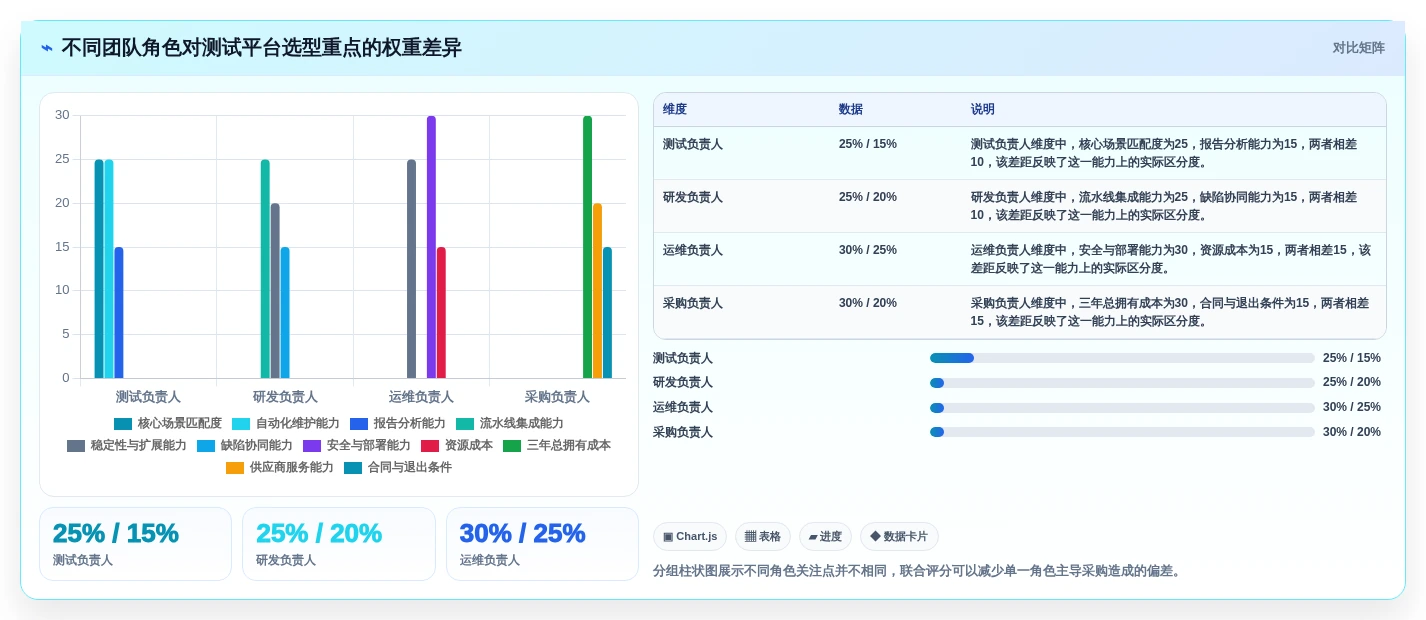The width and height of the screenshot is (1426, 620).
Task: Click the red 资源成本 bar in chart
Action: click(441, 313)
